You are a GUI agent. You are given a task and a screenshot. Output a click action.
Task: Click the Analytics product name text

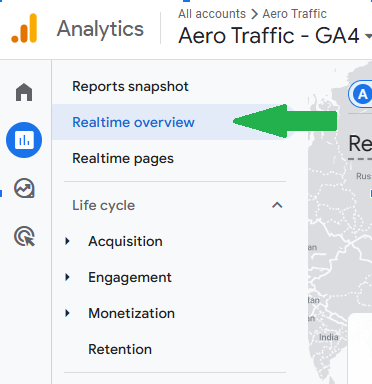point(100,29)
